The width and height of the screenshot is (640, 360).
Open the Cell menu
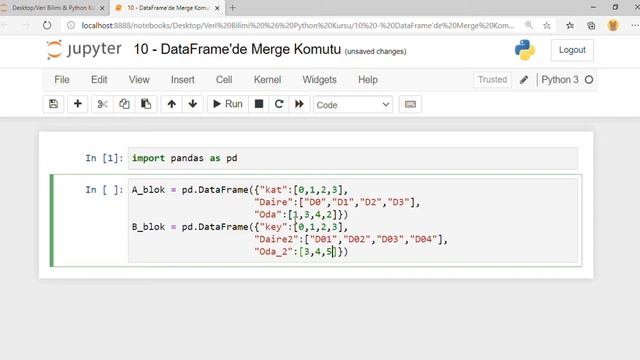[x=224, y=80]
